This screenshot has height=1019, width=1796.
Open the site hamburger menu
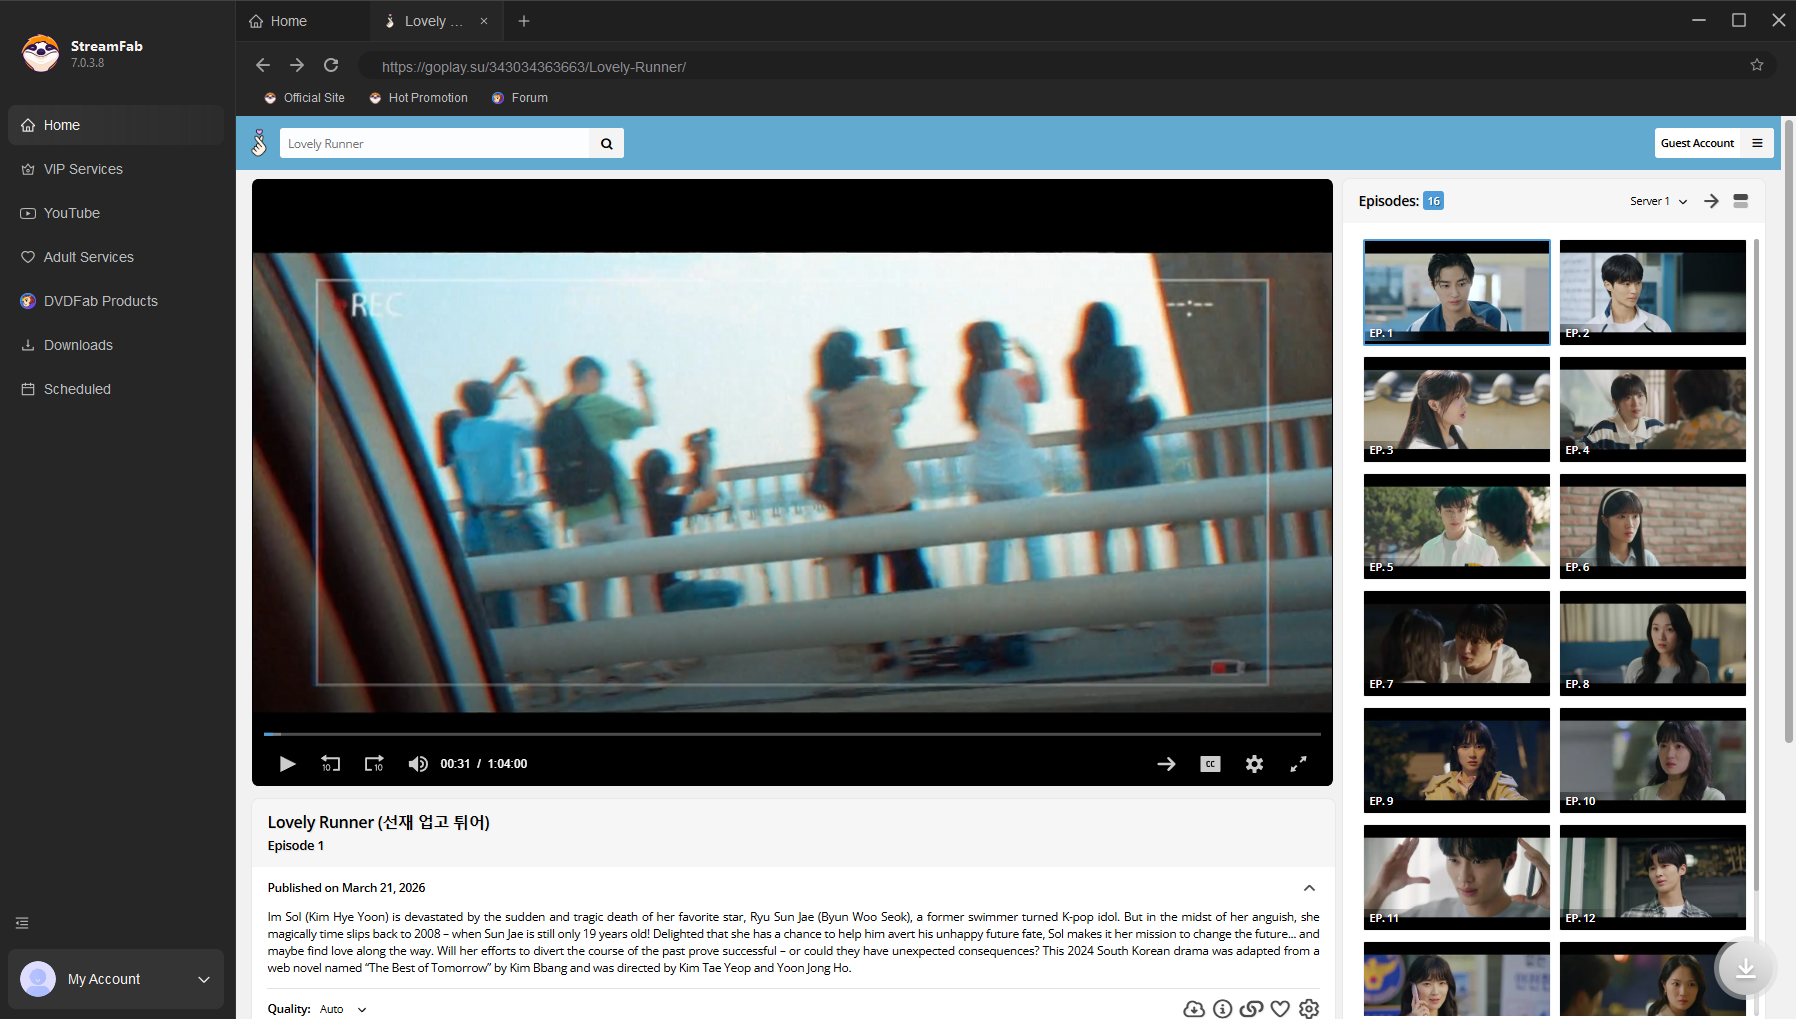(x=1757, y=143)
